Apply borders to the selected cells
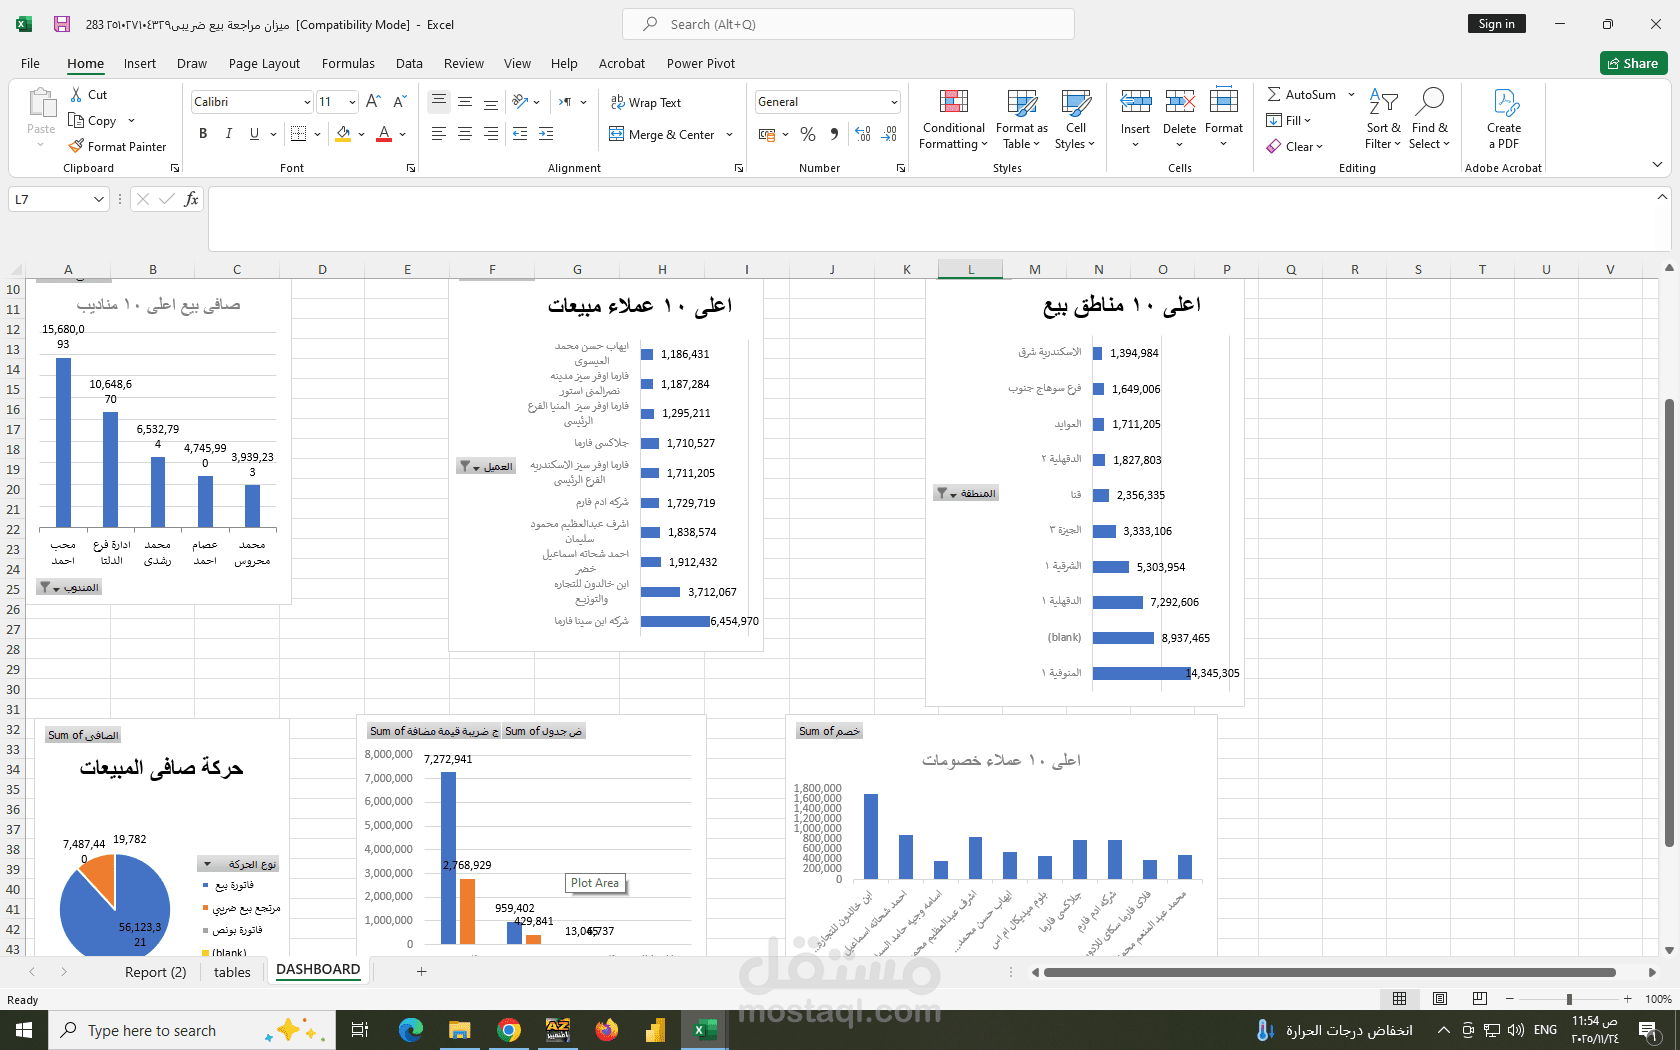This screenshot has width=1680, height=1050. (298, 134)
